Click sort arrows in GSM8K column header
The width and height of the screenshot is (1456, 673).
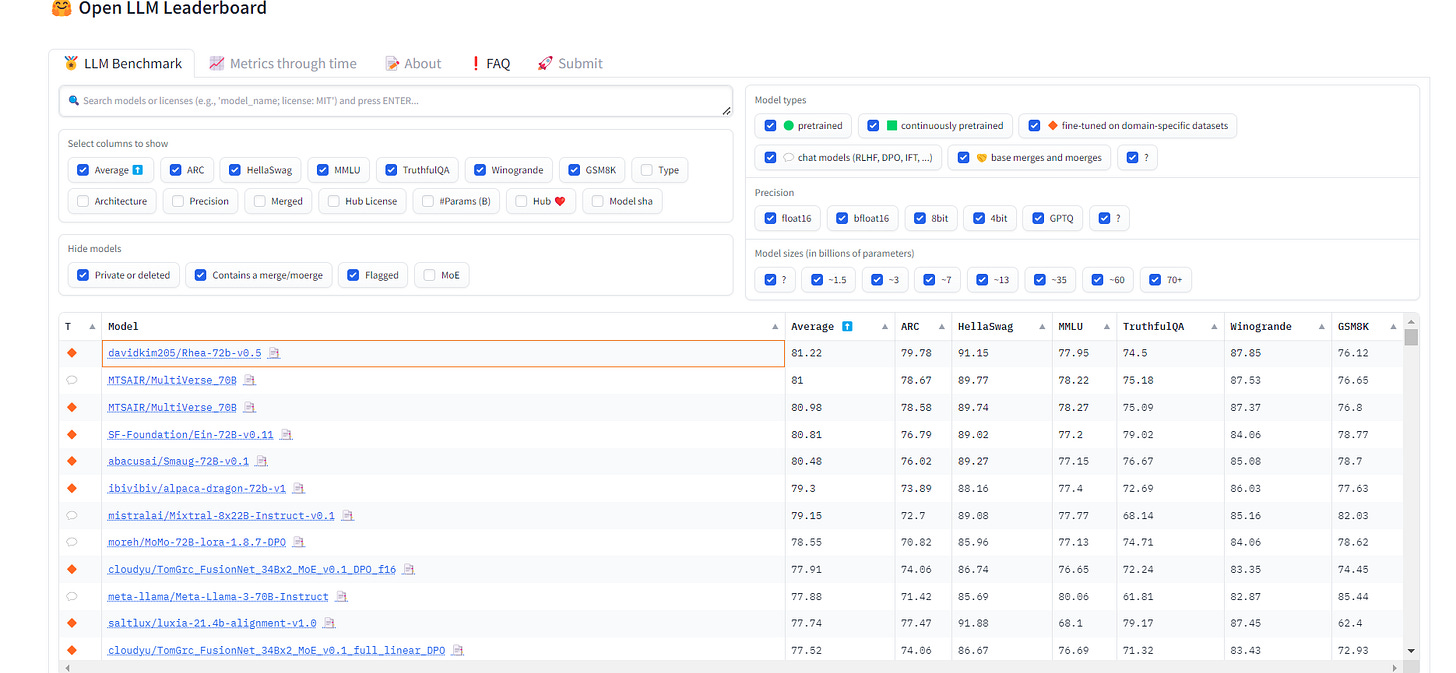coord(1393,326)
